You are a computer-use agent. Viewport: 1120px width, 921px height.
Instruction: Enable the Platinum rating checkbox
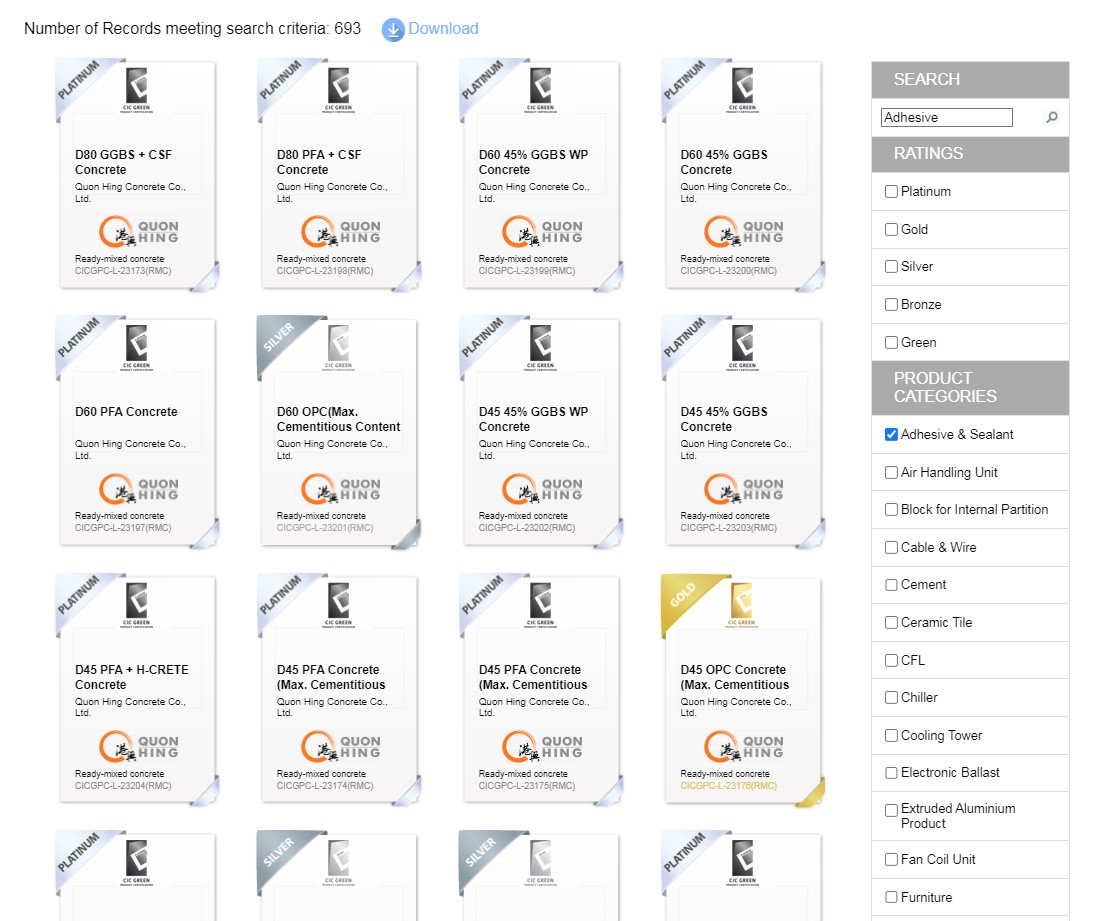891,192
